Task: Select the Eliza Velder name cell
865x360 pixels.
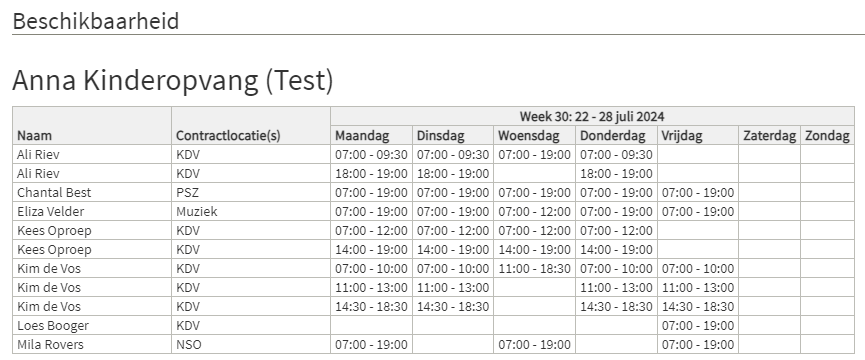Action: [x=92, y=212]
